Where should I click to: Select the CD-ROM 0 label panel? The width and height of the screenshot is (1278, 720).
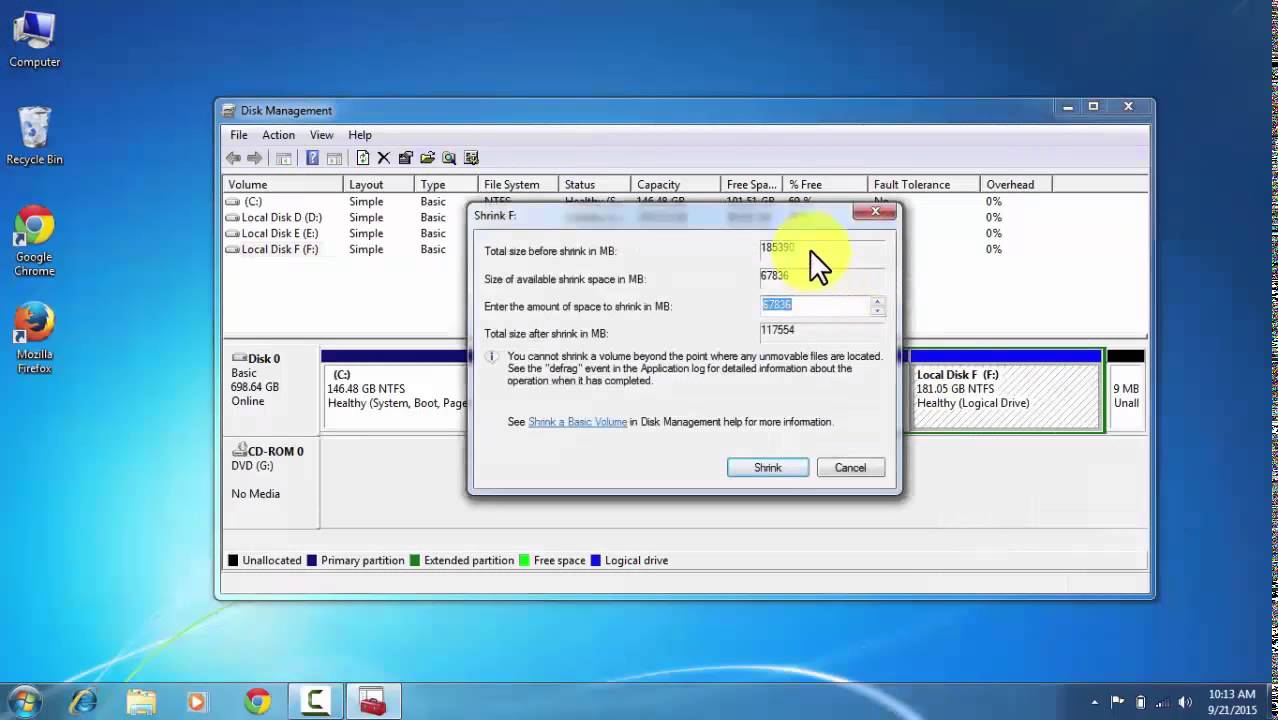pyautogui.click(x=271, y=485)
